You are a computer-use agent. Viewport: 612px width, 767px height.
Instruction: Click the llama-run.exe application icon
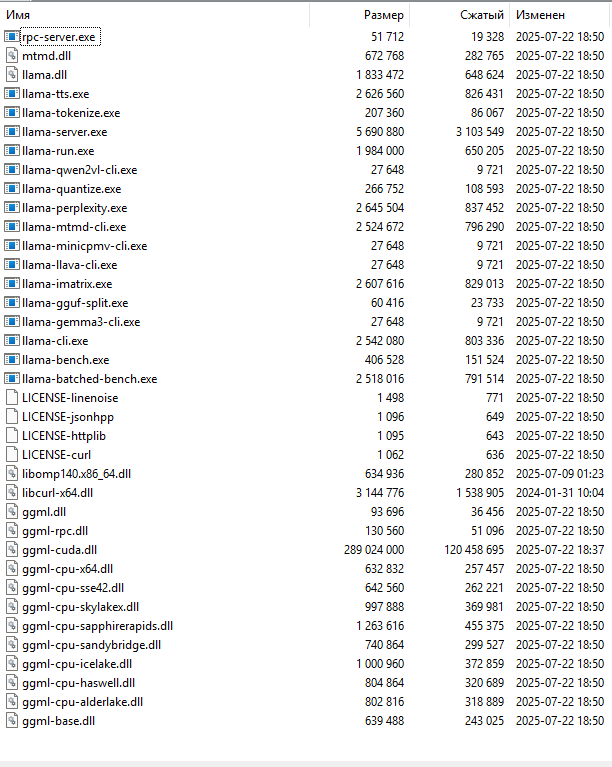pos(12,151)
